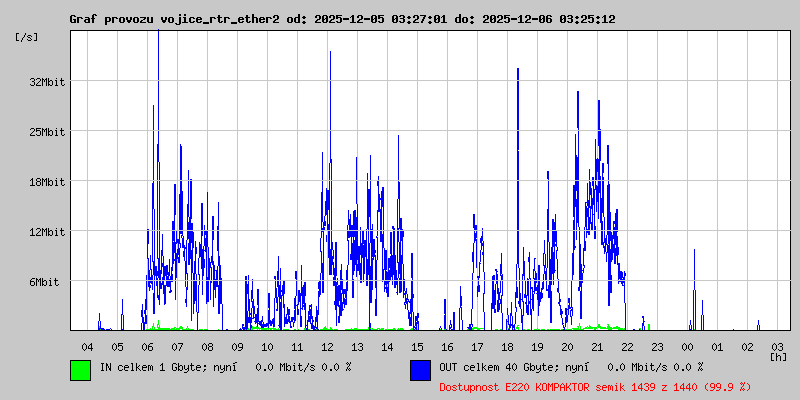Click hour 09 on the time axis
This screenshot has width=800, height=400.
coord(237,346)
